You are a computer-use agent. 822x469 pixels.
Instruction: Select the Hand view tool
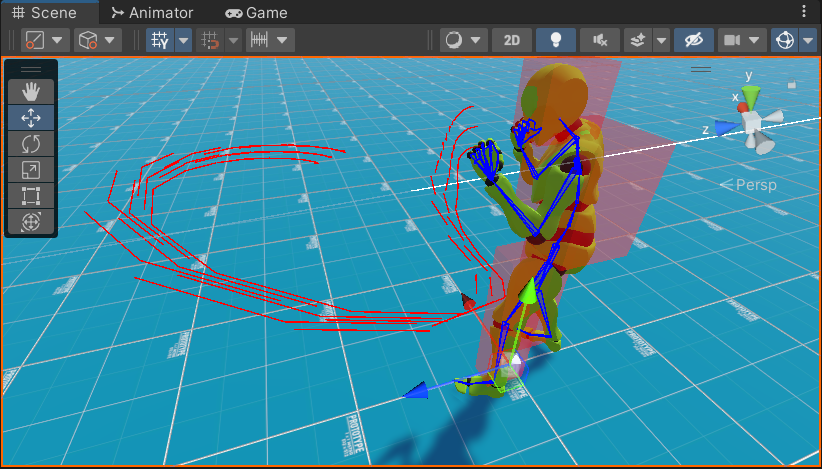tap(30, 91)
